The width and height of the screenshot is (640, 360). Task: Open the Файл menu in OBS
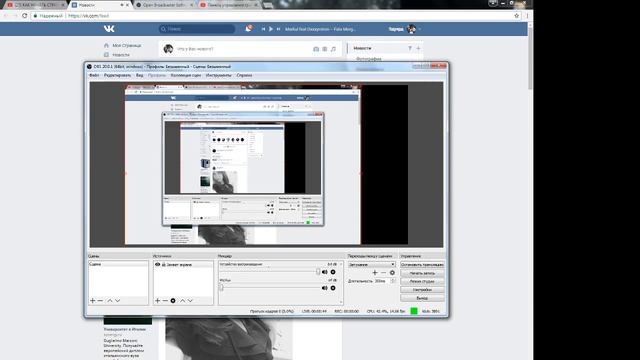coord(94,76)
